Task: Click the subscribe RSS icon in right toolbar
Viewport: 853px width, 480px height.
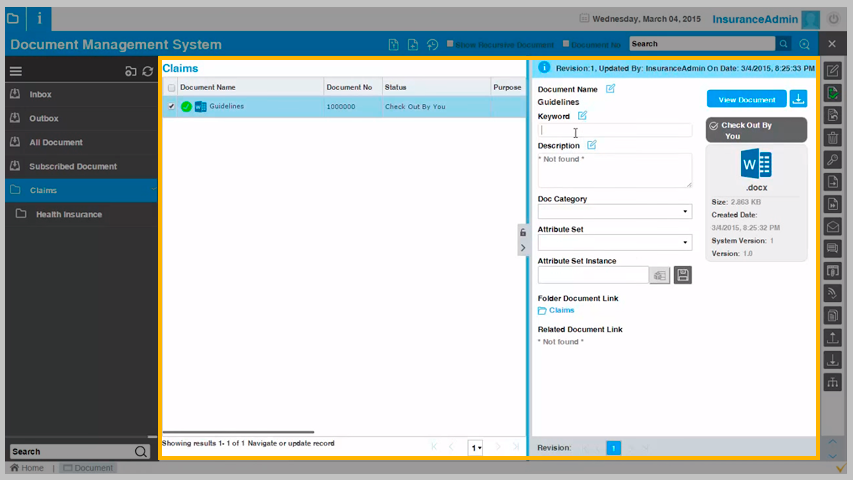Action: click(833, 293)
